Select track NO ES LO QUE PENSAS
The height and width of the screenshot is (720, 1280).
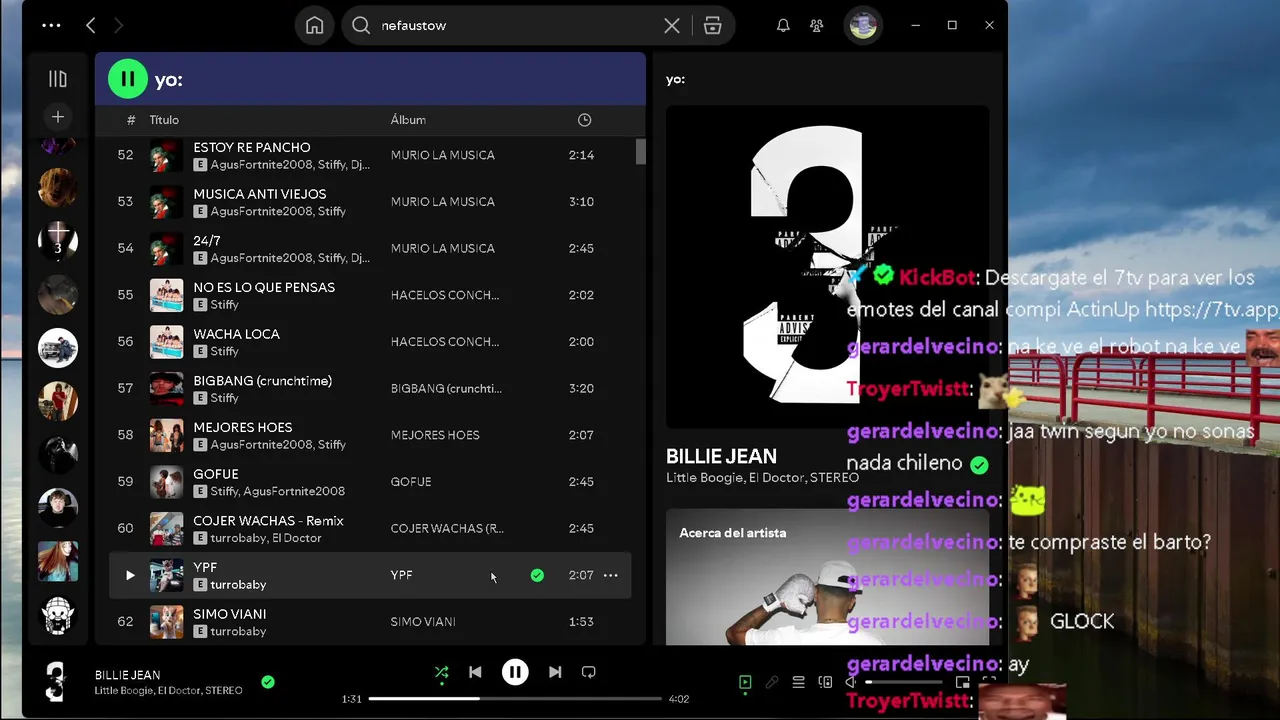tap(264, 287)
